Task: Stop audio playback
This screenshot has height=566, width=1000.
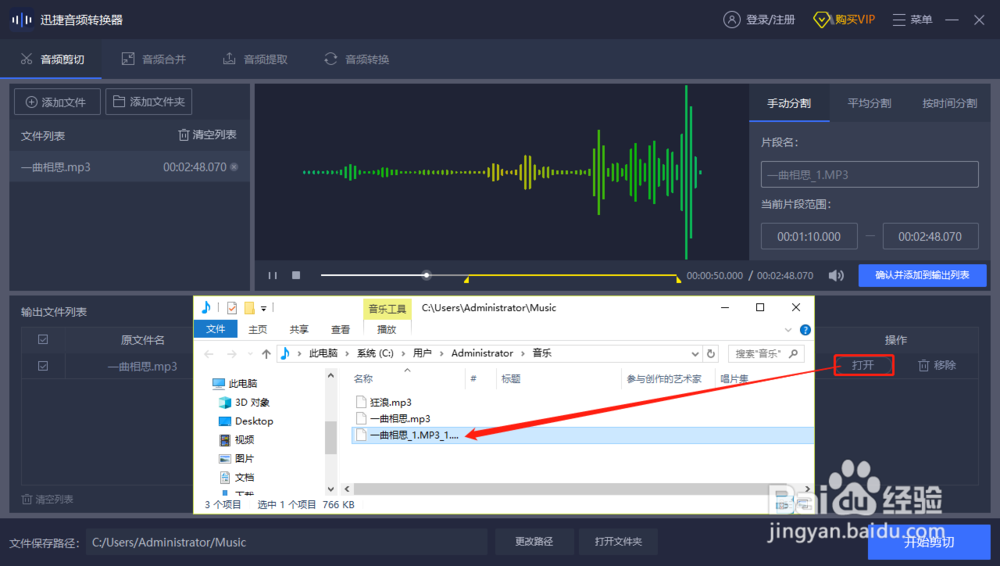Action: coord(296,275)
